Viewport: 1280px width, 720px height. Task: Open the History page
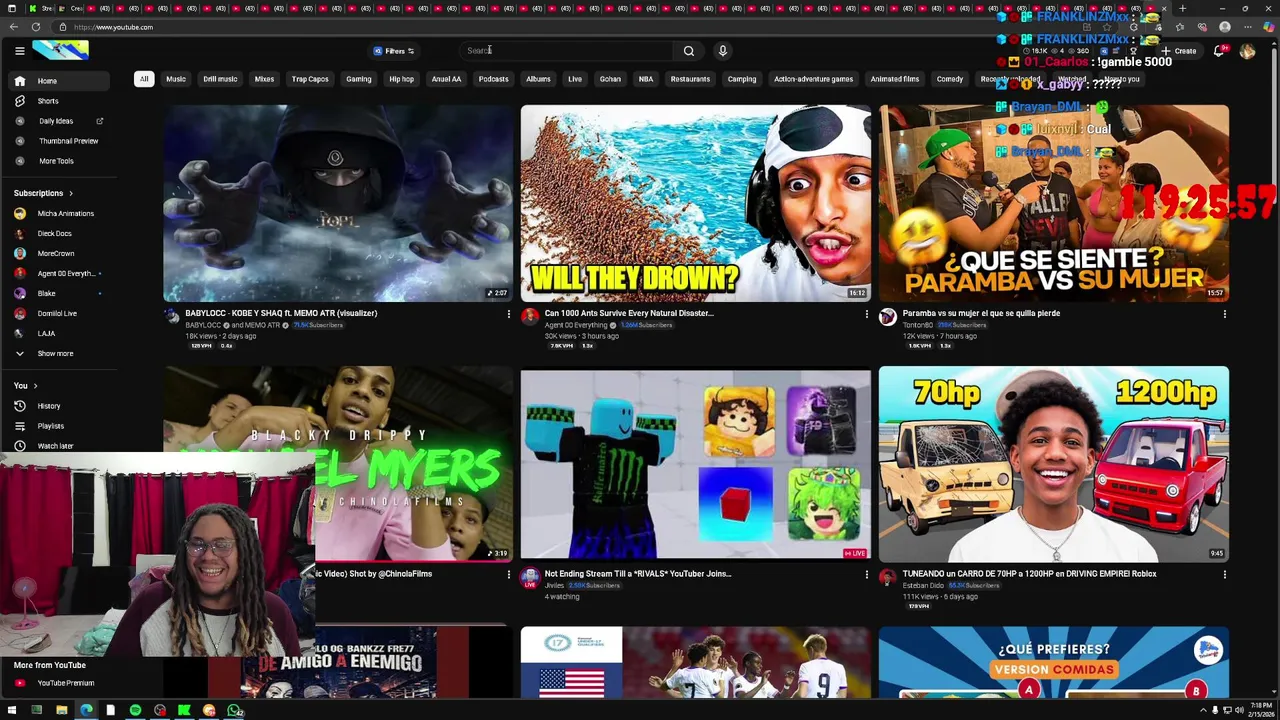point(58,406)
